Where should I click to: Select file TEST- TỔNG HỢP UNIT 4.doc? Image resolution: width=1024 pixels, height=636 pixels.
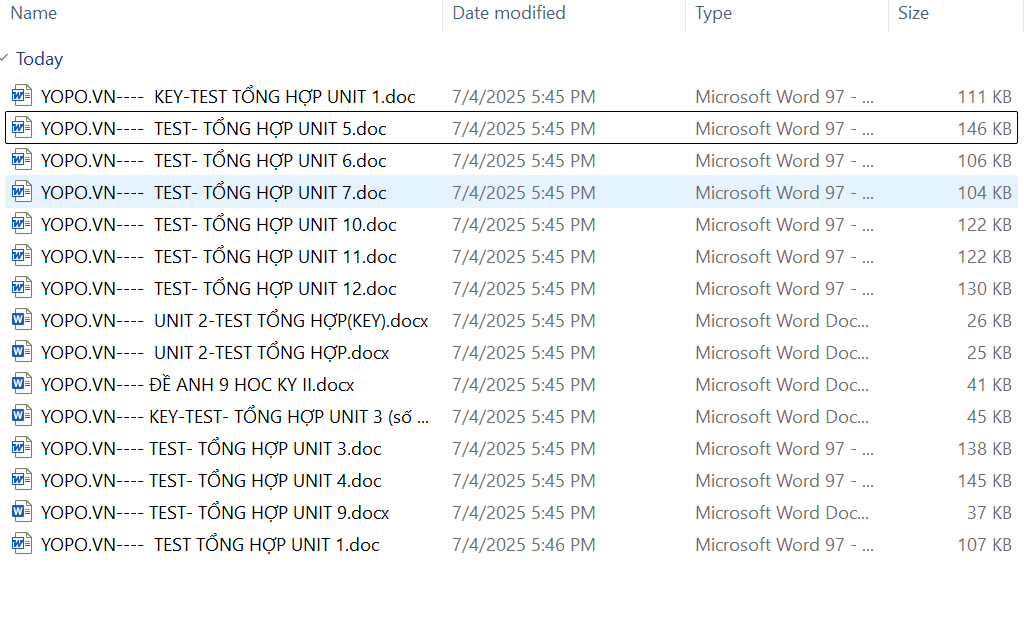pyautogui.click(x=211, y=481)
